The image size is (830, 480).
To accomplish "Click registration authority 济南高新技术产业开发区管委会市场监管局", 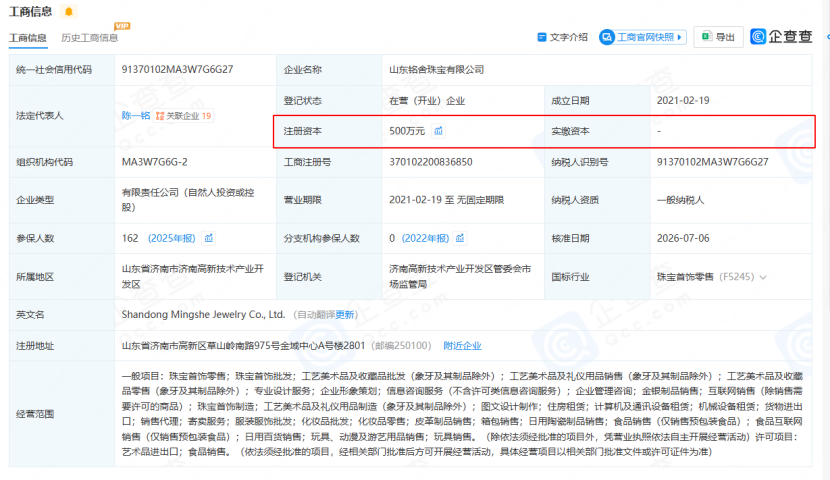I will coord(460,276).
